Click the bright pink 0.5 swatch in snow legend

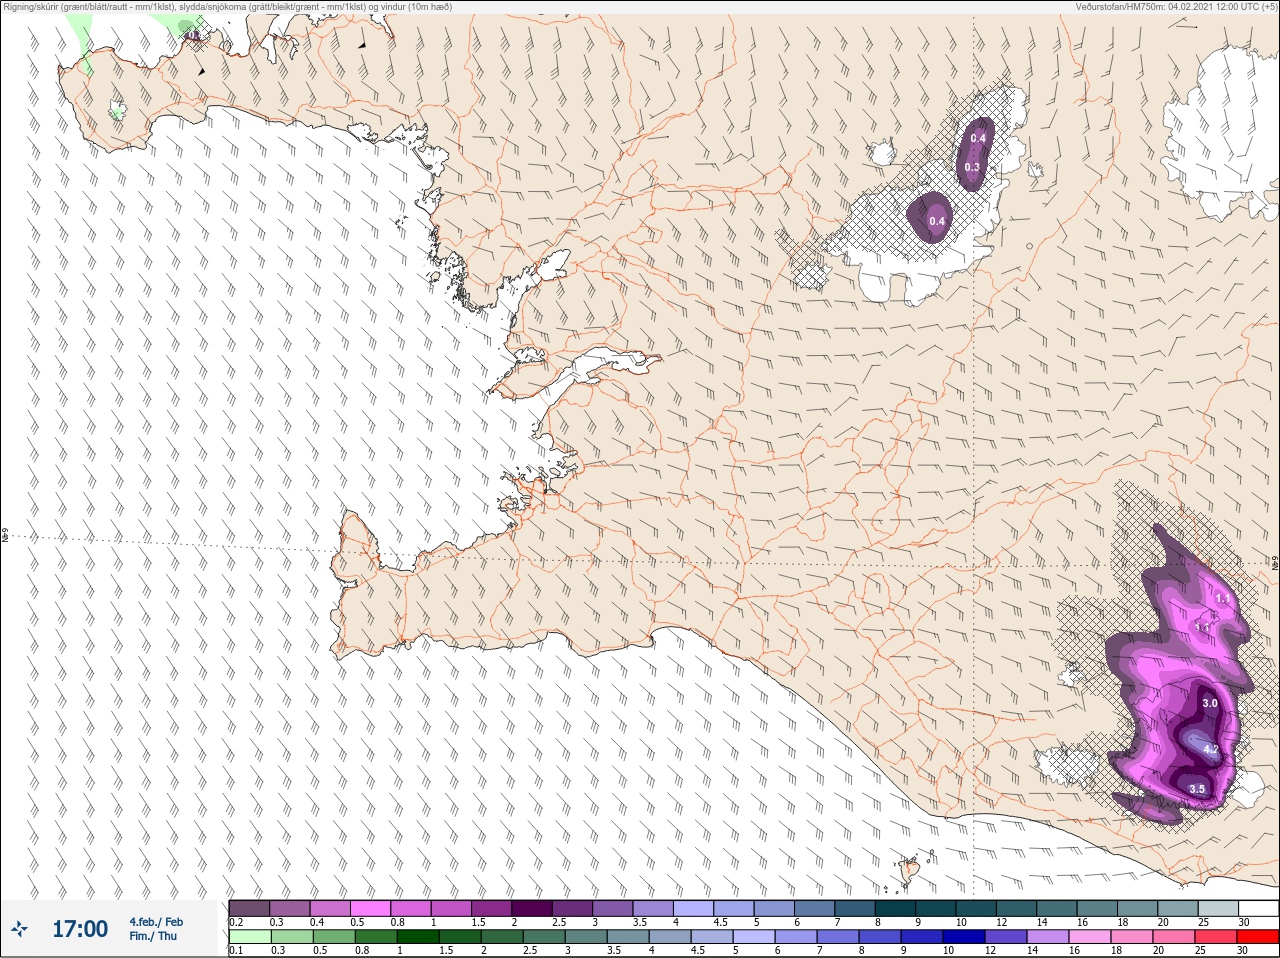370,908
